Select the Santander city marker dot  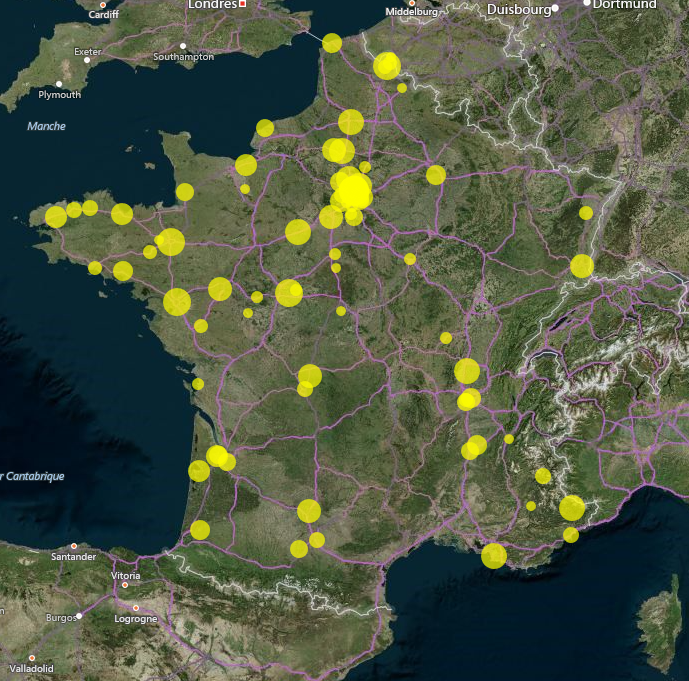[x=74, y=546]
